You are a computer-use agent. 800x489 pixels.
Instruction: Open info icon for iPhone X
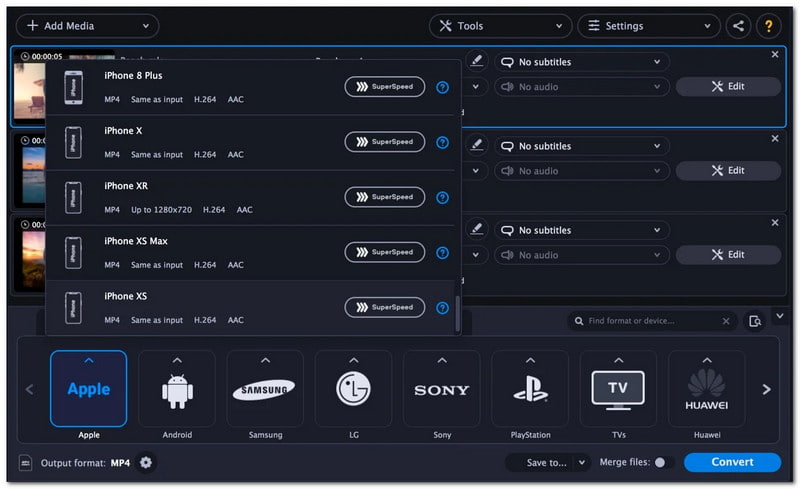[x=442, y=142]
